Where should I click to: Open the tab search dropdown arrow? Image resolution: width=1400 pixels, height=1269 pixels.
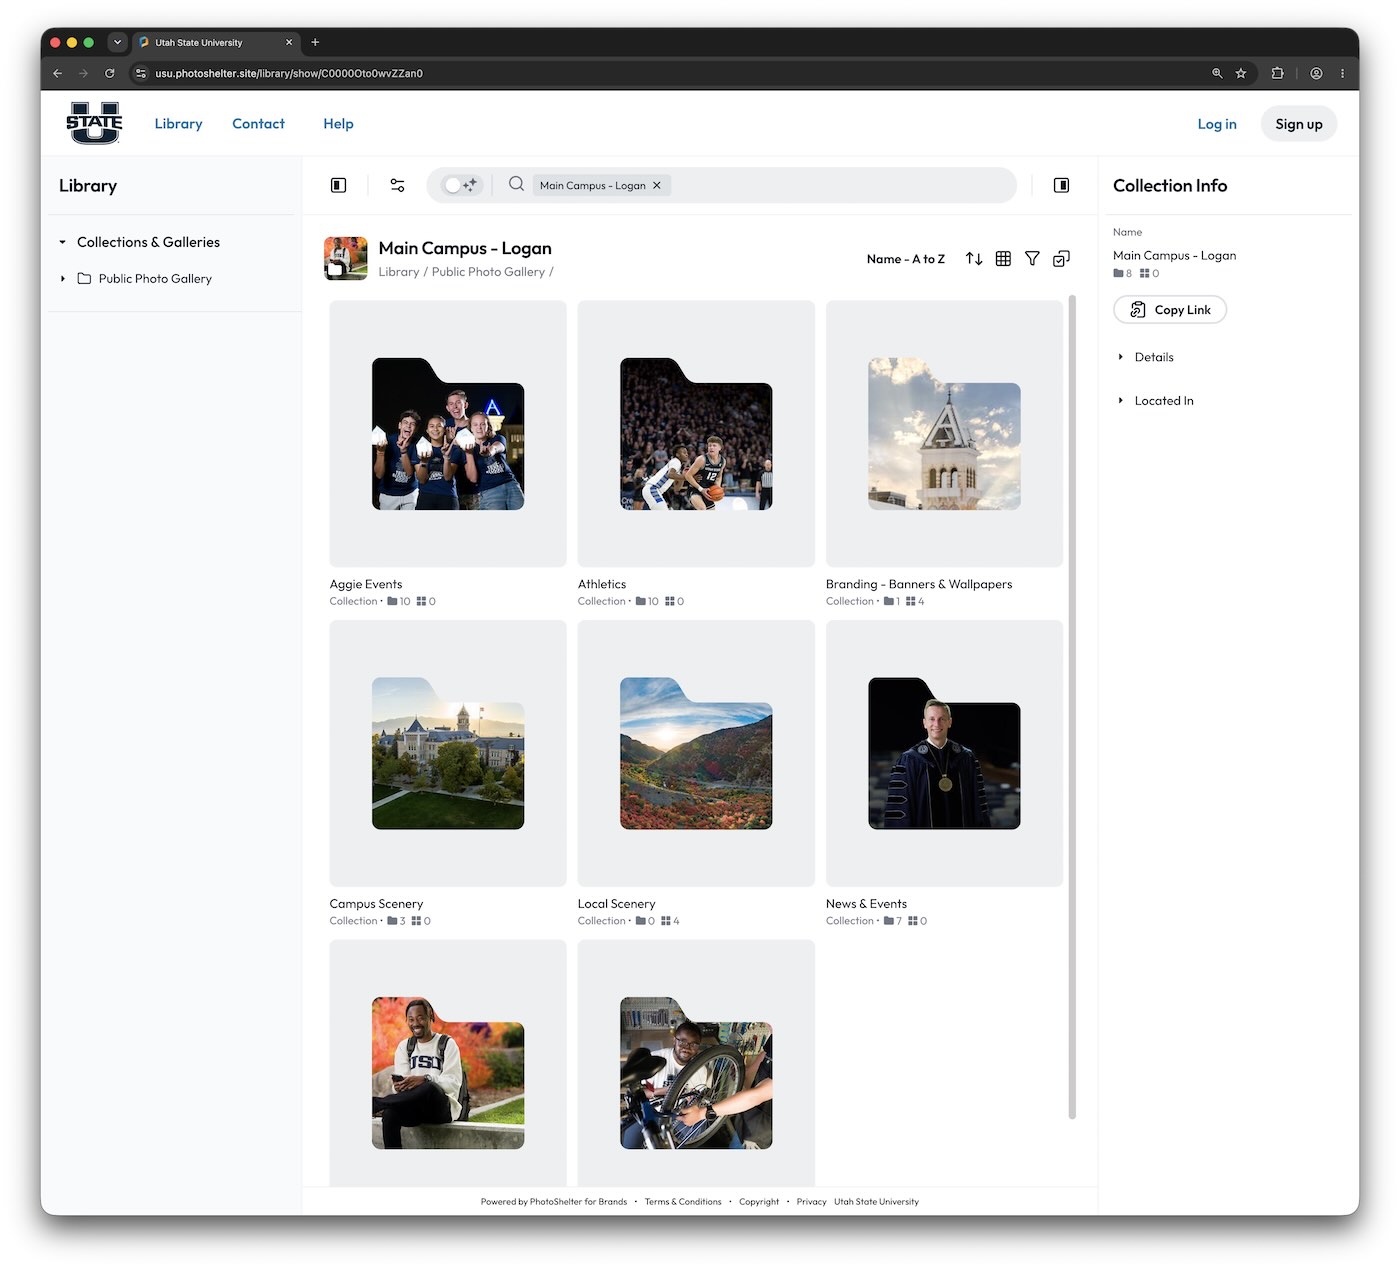(x=117, y=42)
